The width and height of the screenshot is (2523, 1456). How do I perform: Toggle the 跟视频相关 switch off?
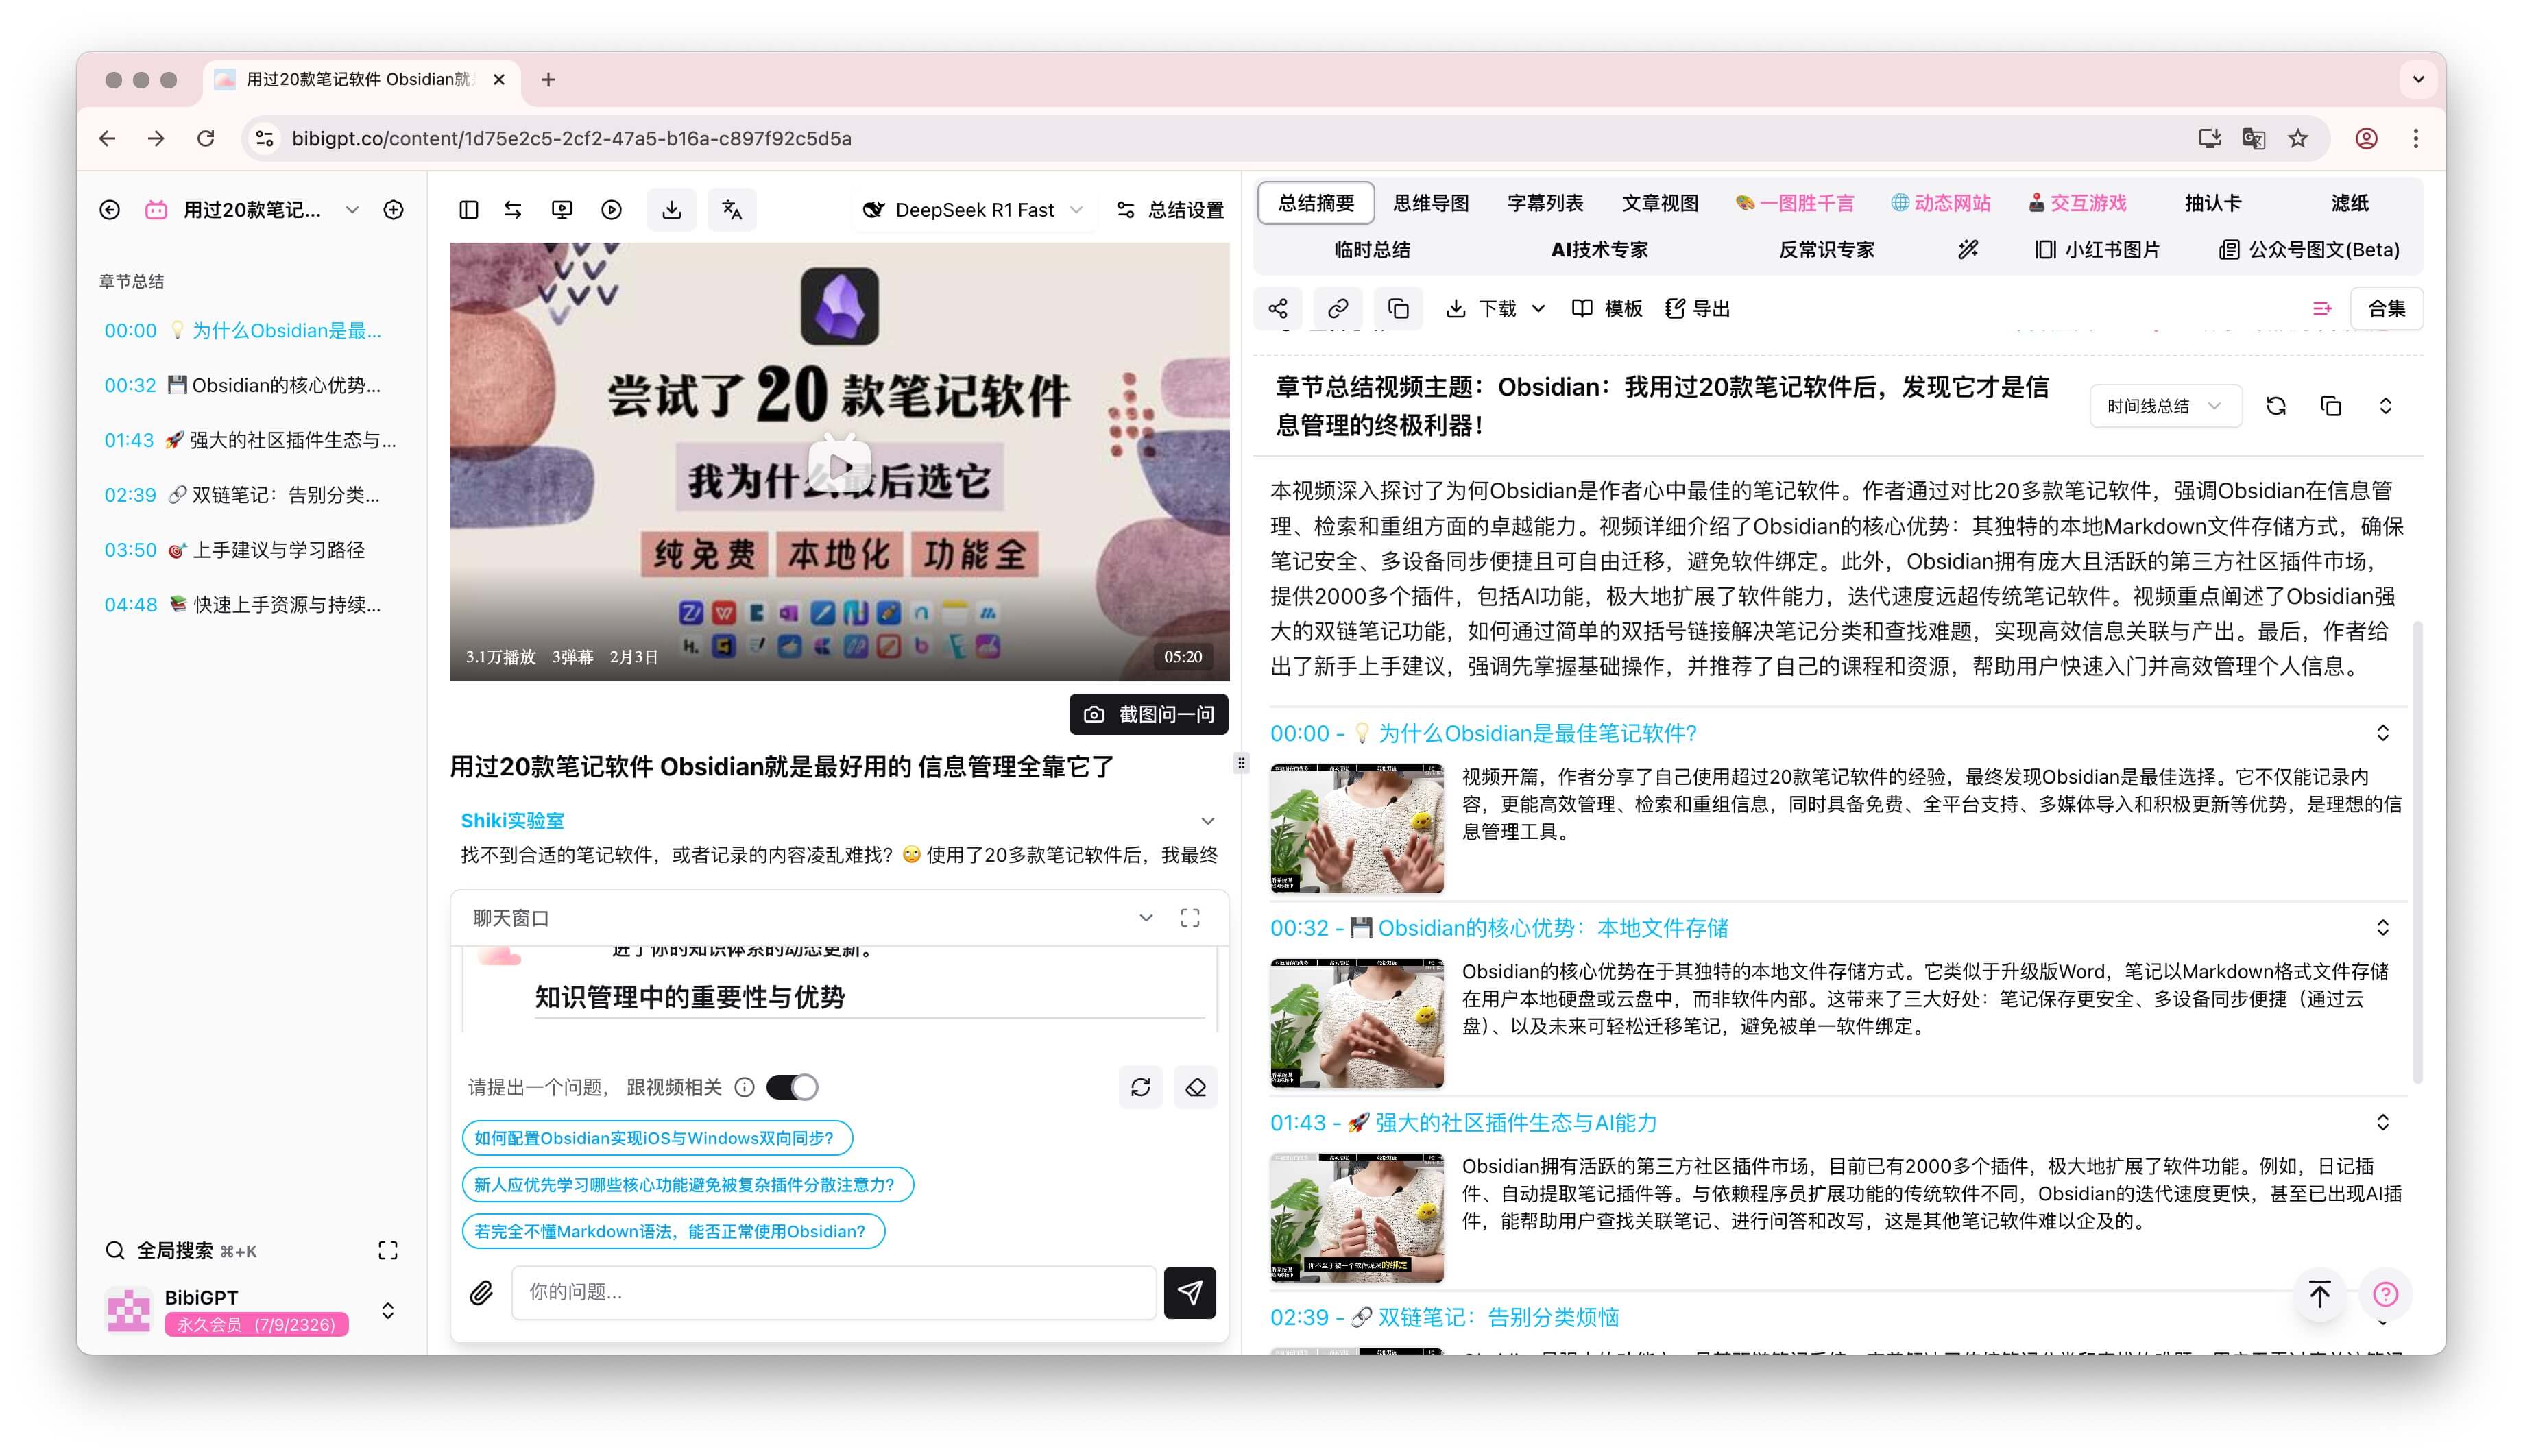[792, 1087]
